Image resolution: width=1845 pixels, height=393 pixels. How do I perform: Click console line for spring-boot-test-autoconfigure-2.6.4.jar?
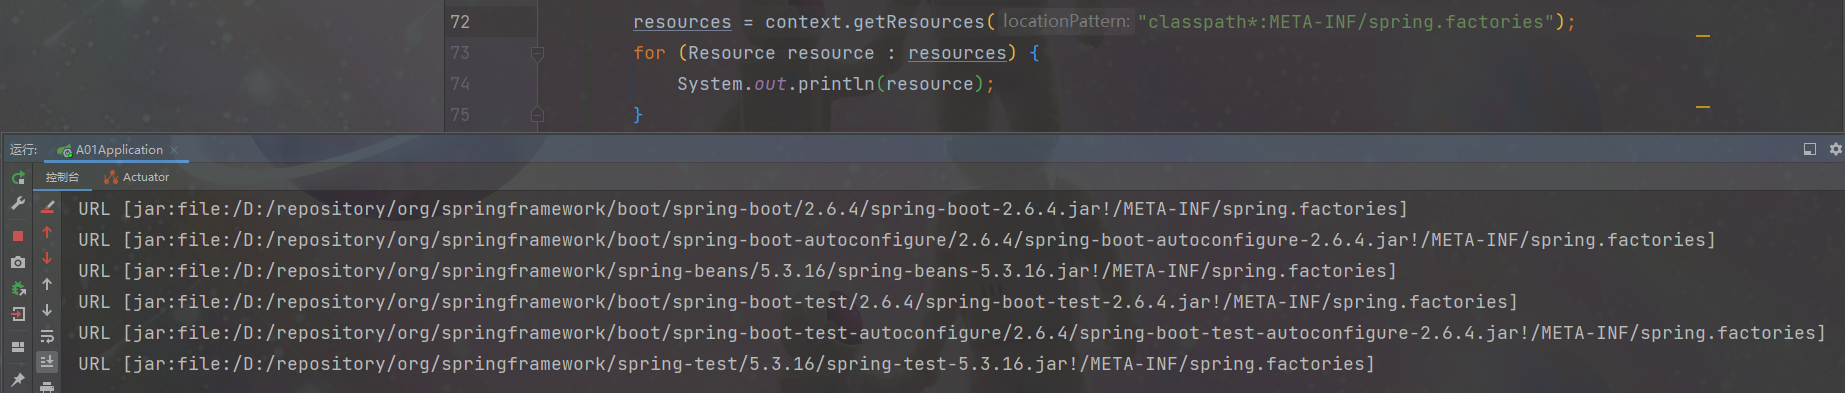pos(952,333)
